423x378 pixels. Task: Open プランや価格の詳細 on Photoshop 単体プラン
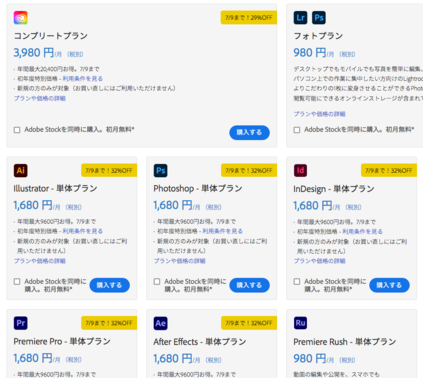pyautogui.click(x=180, y=261)
